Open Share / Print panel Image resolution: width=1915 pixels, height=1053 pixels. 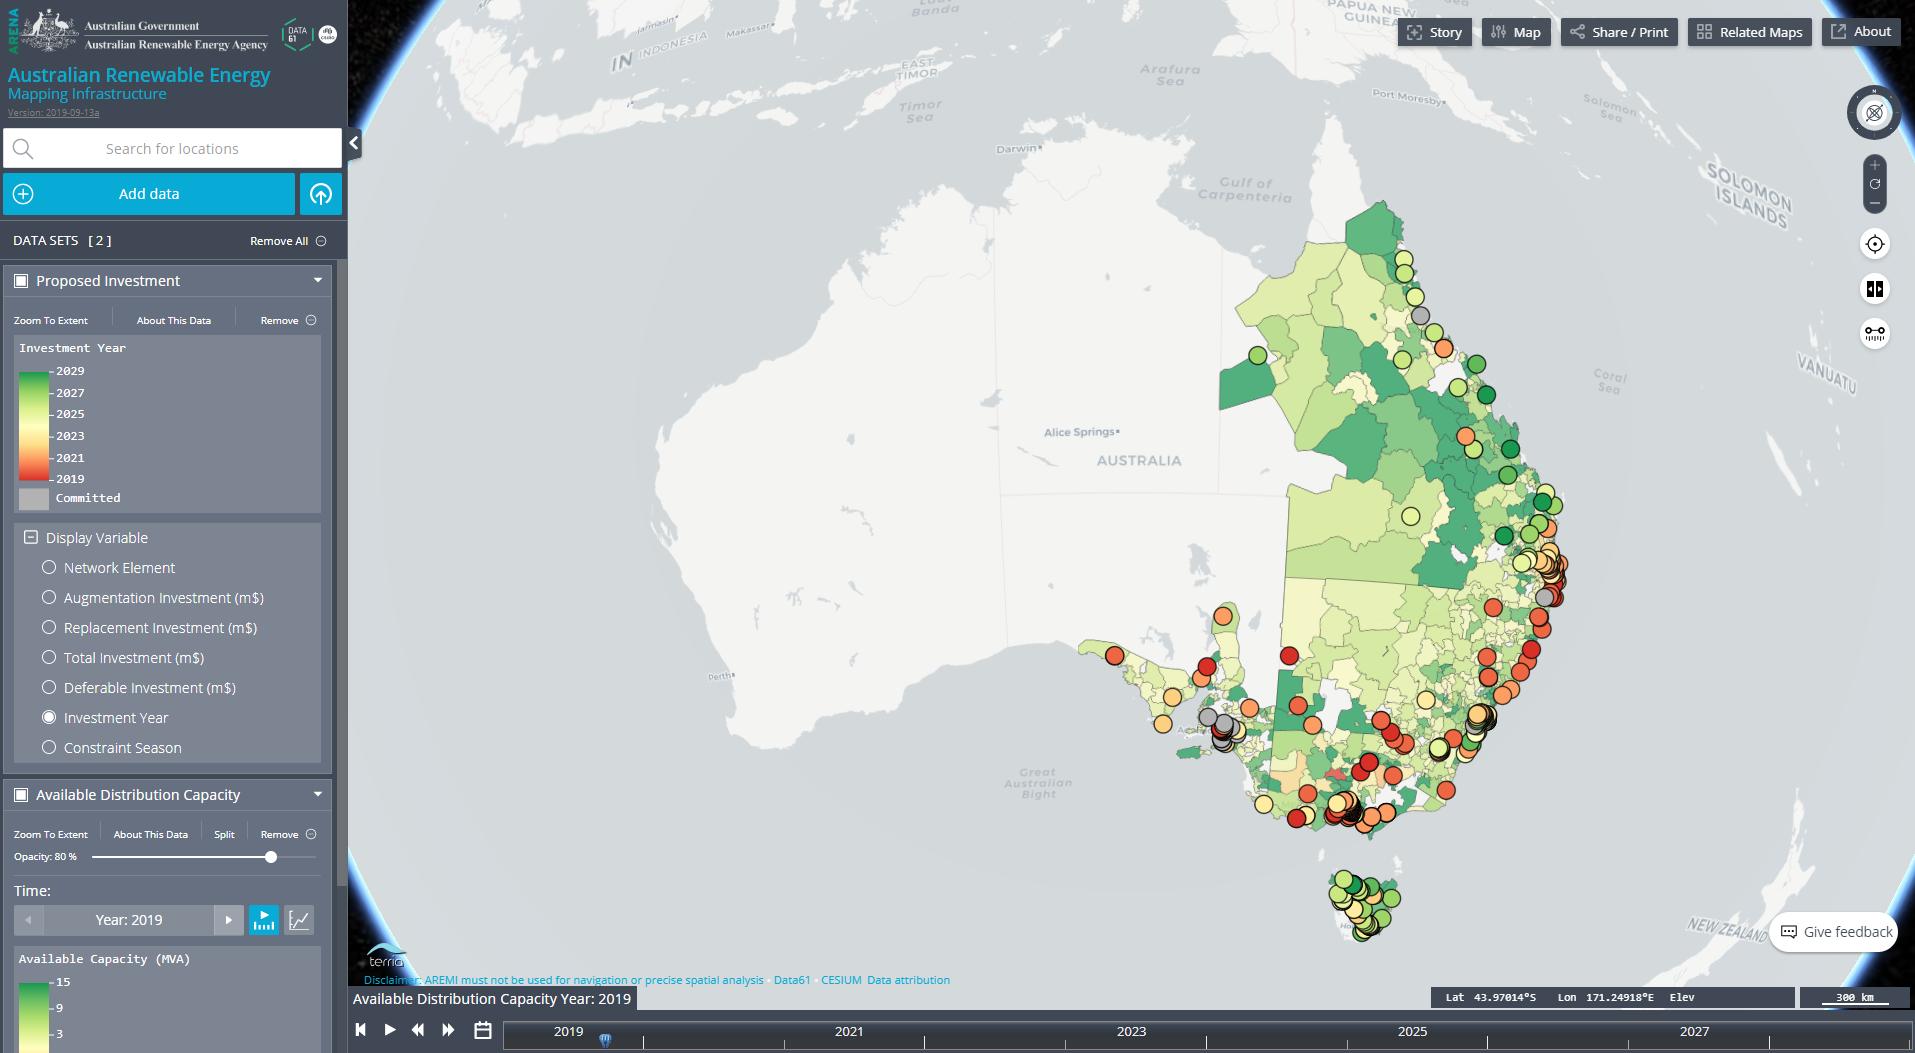(1619, 32)
